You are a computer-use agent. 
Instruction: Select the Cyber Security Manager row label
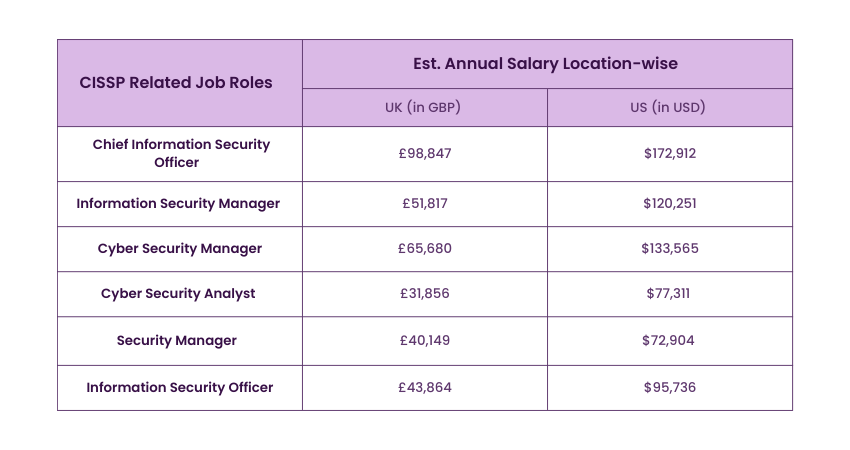180,248
